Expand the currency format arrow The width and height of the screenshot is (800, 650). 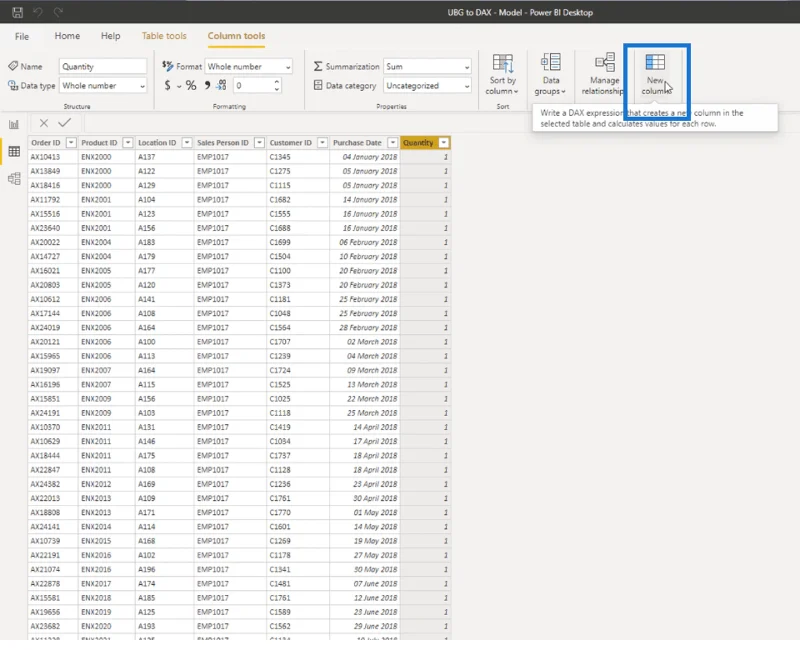(x=179, y=86)
